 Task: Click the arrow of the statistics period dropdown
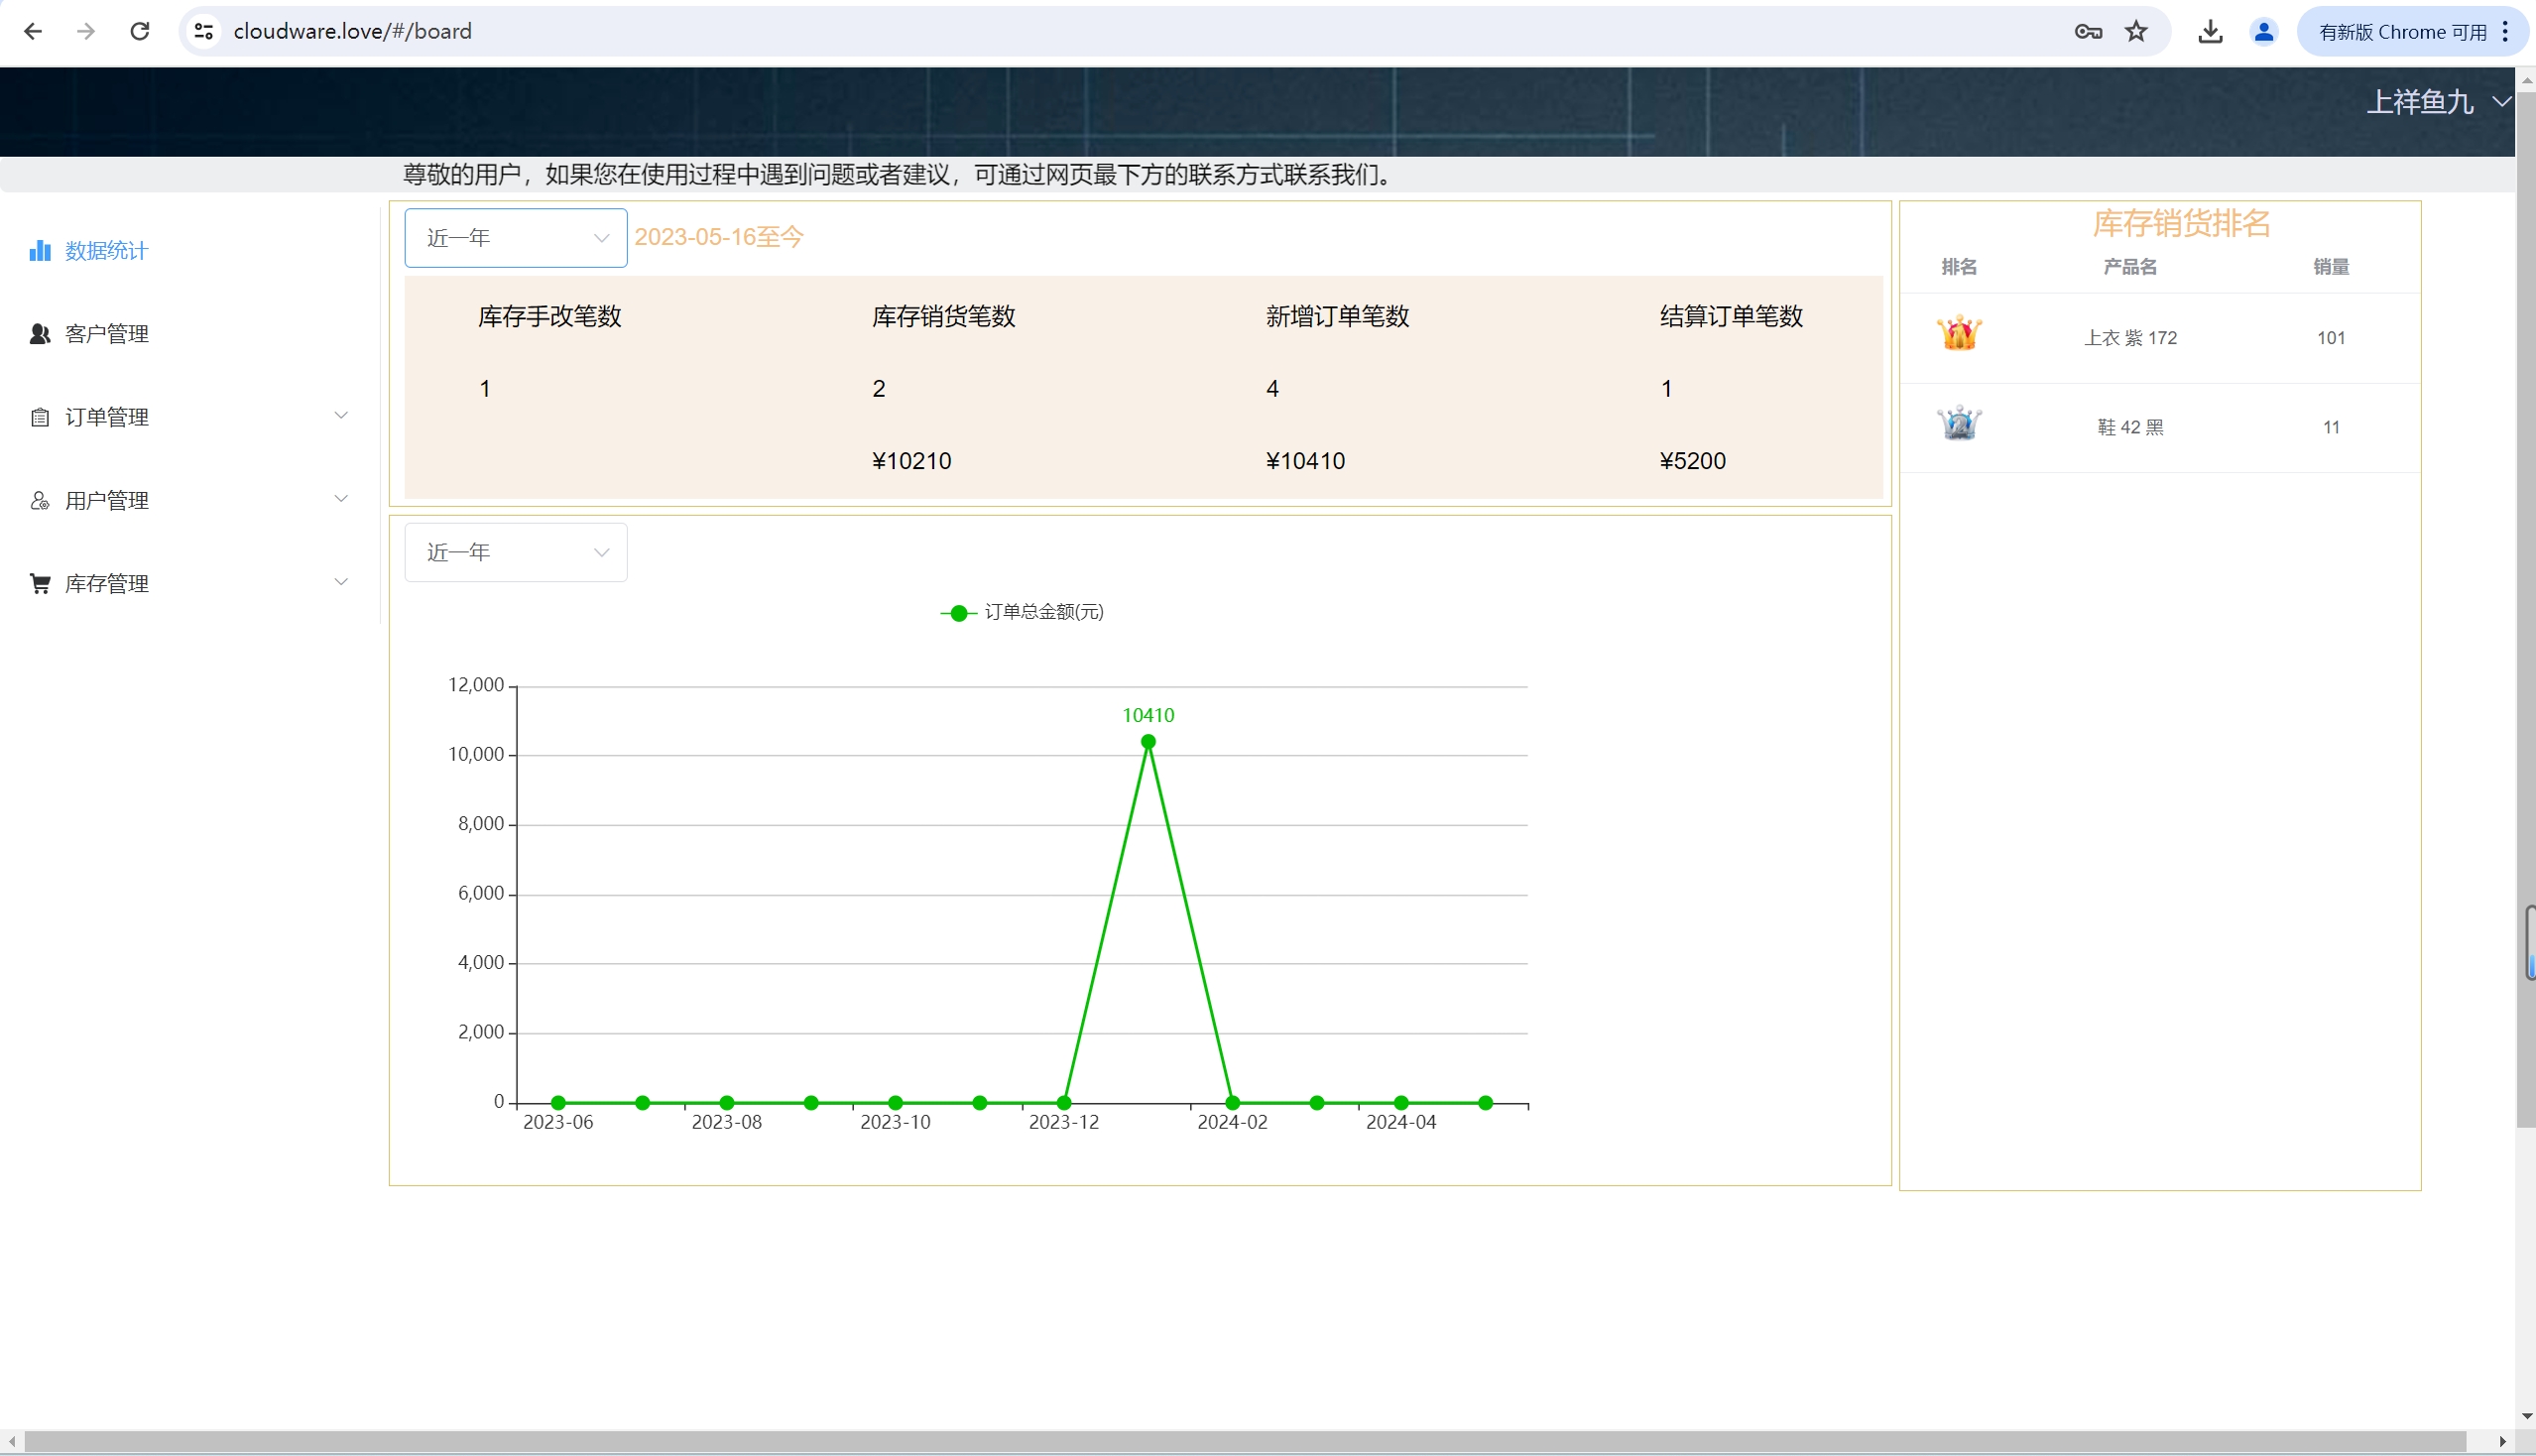click(x=601, y=237)
